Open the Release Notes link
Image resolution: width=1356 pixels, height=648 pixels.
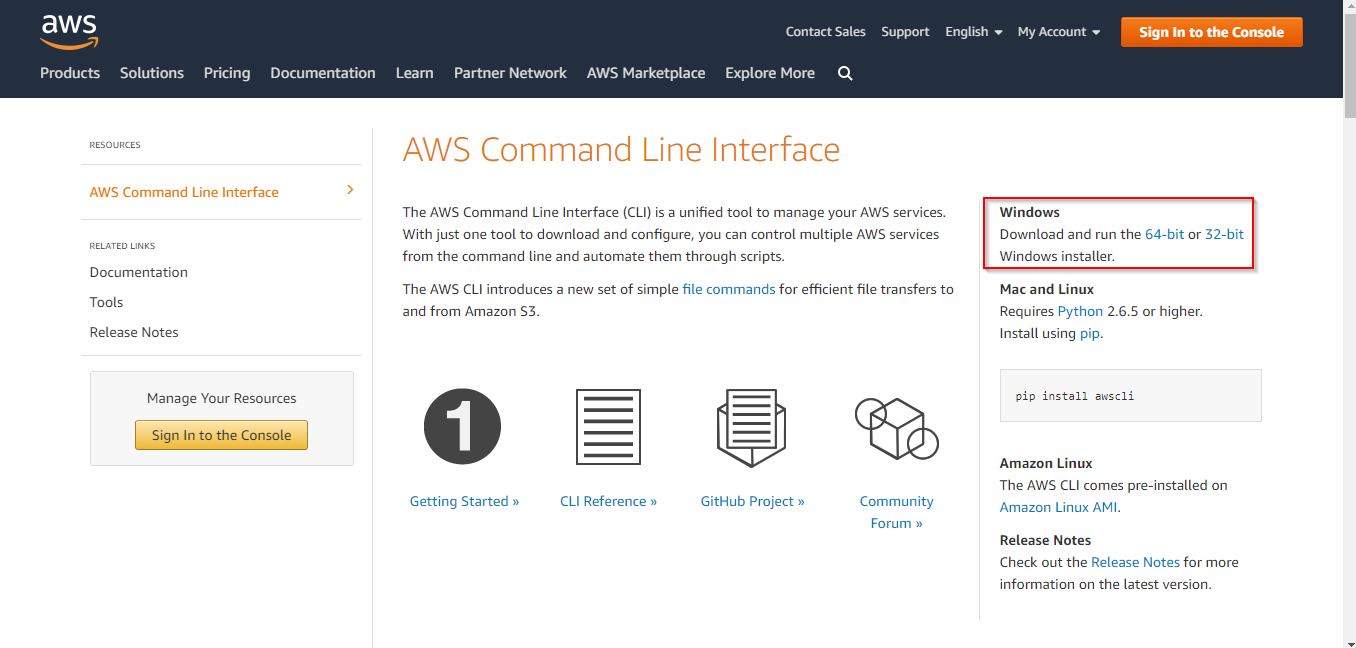pos(1136,562)
